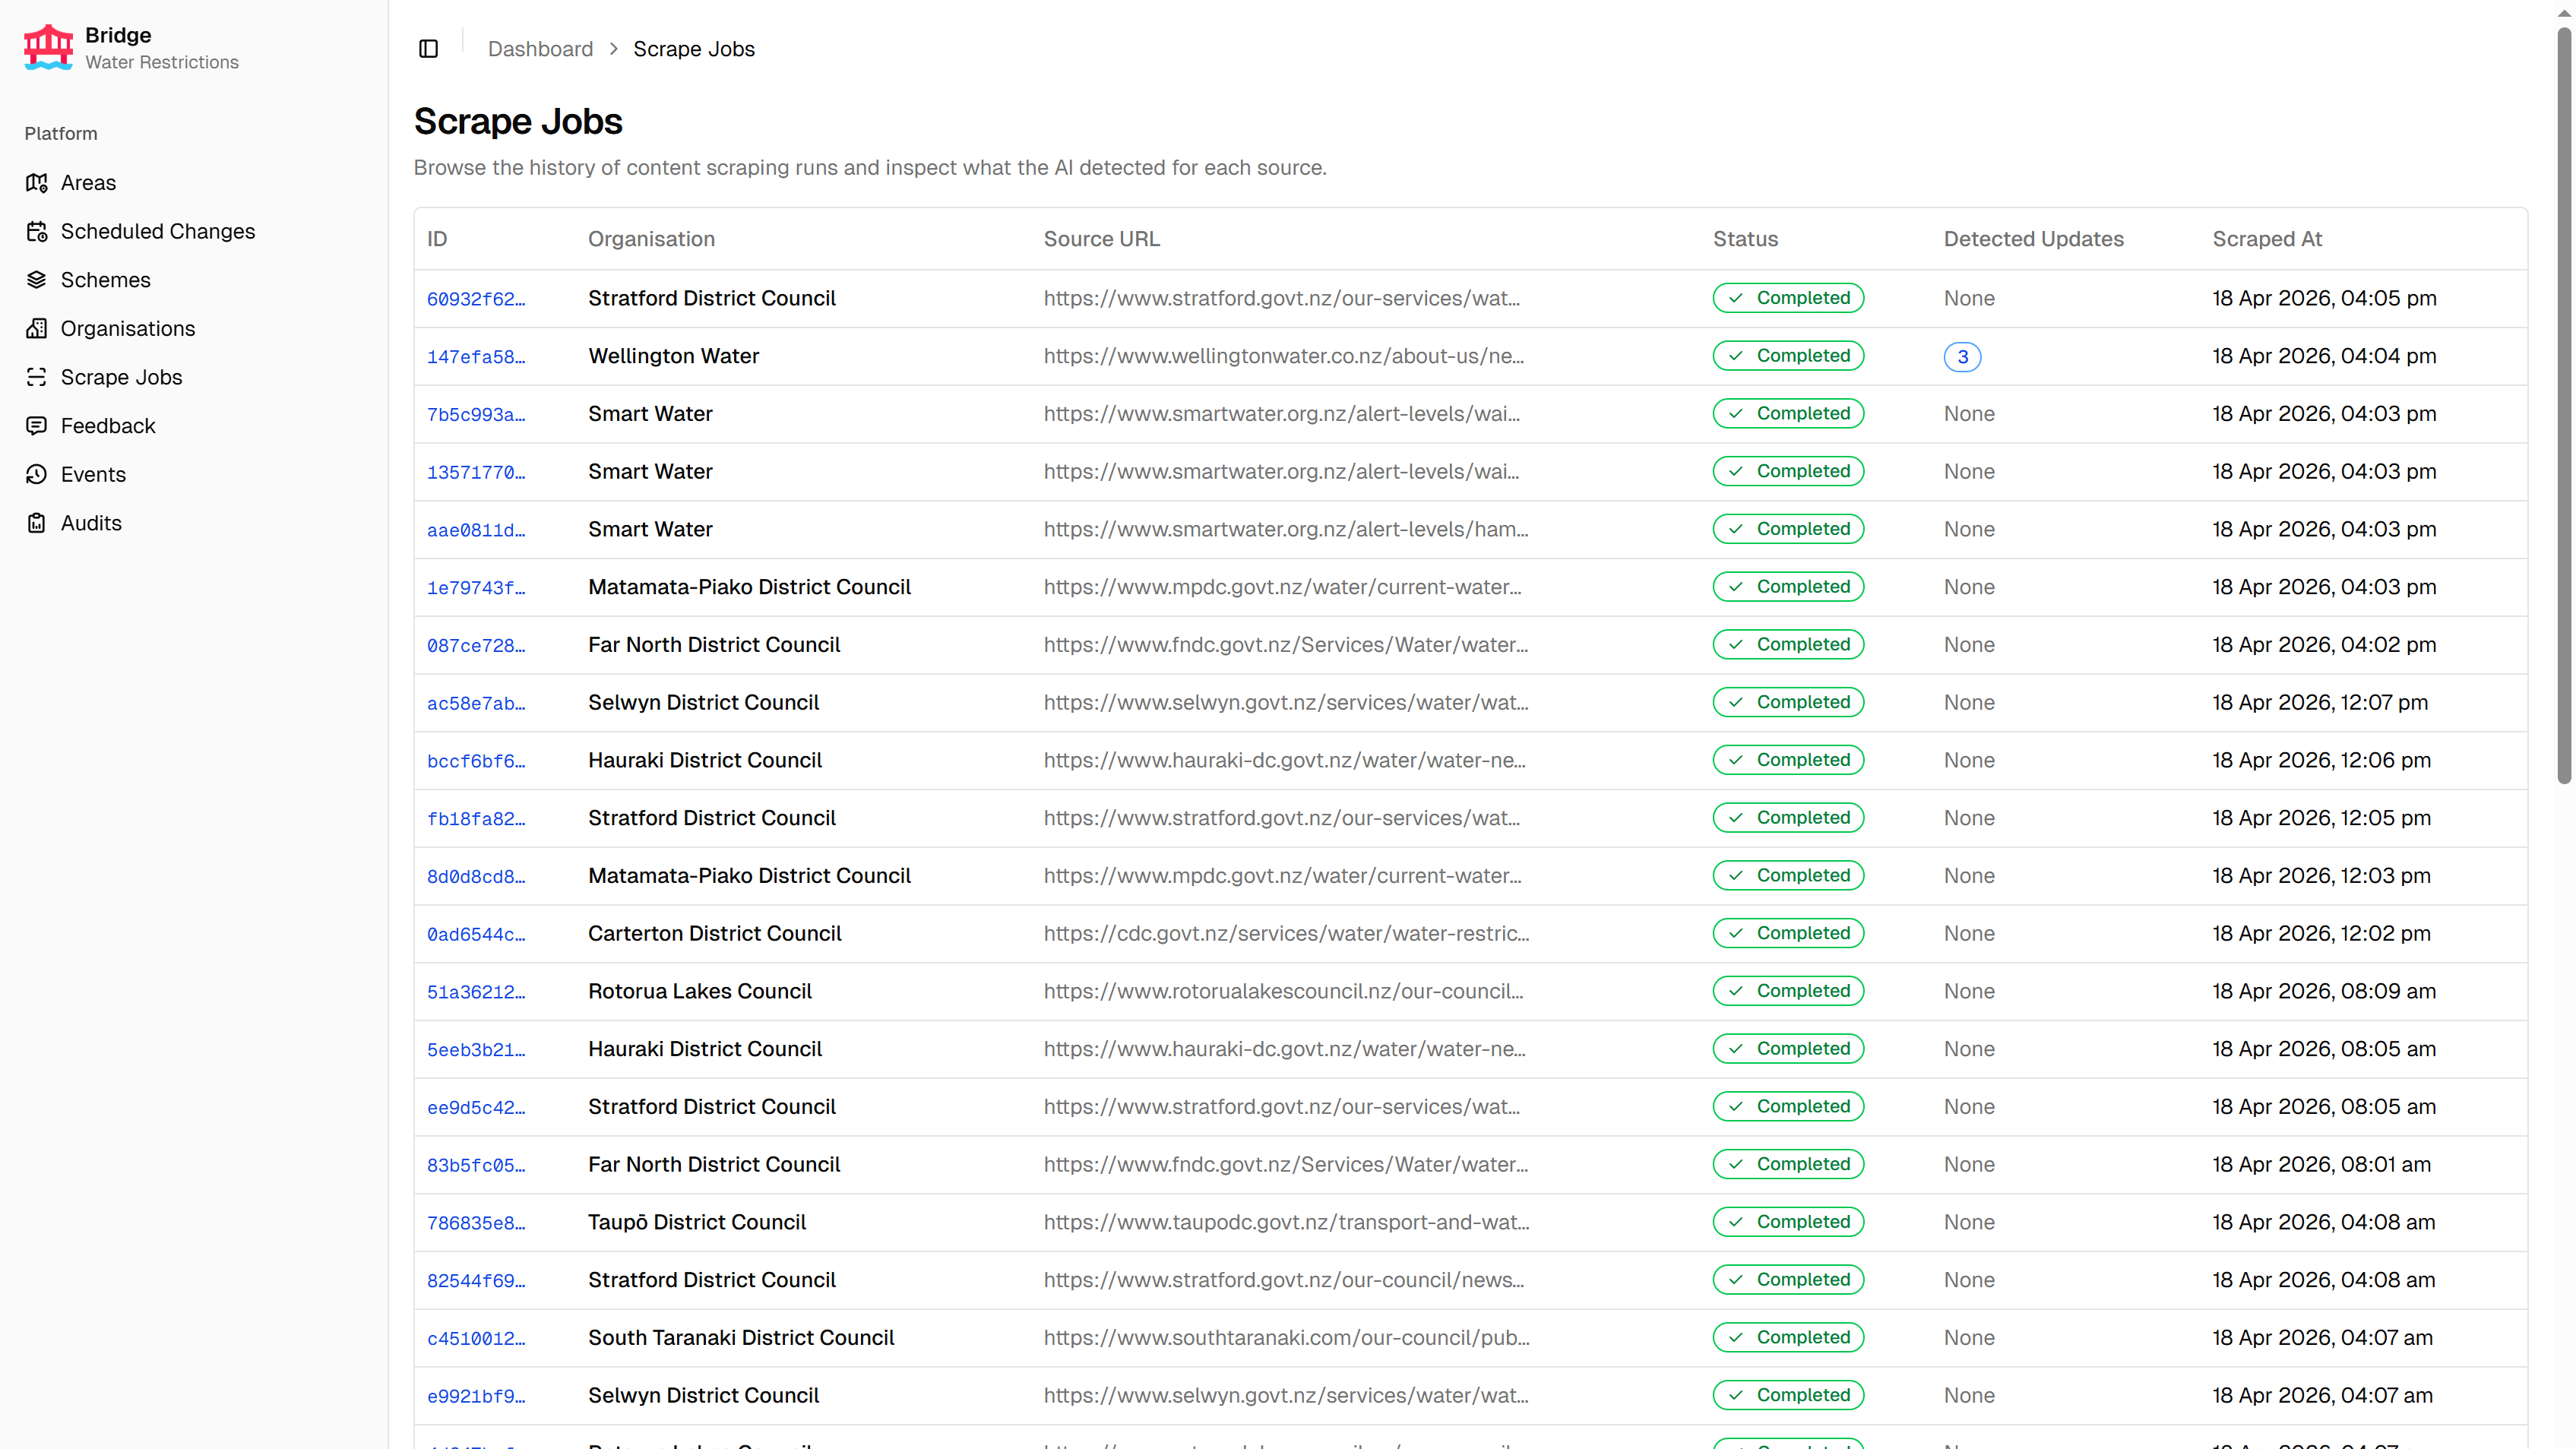
Task: Click the detected updates badge showing 3
Action: [x=1961, y=357]
